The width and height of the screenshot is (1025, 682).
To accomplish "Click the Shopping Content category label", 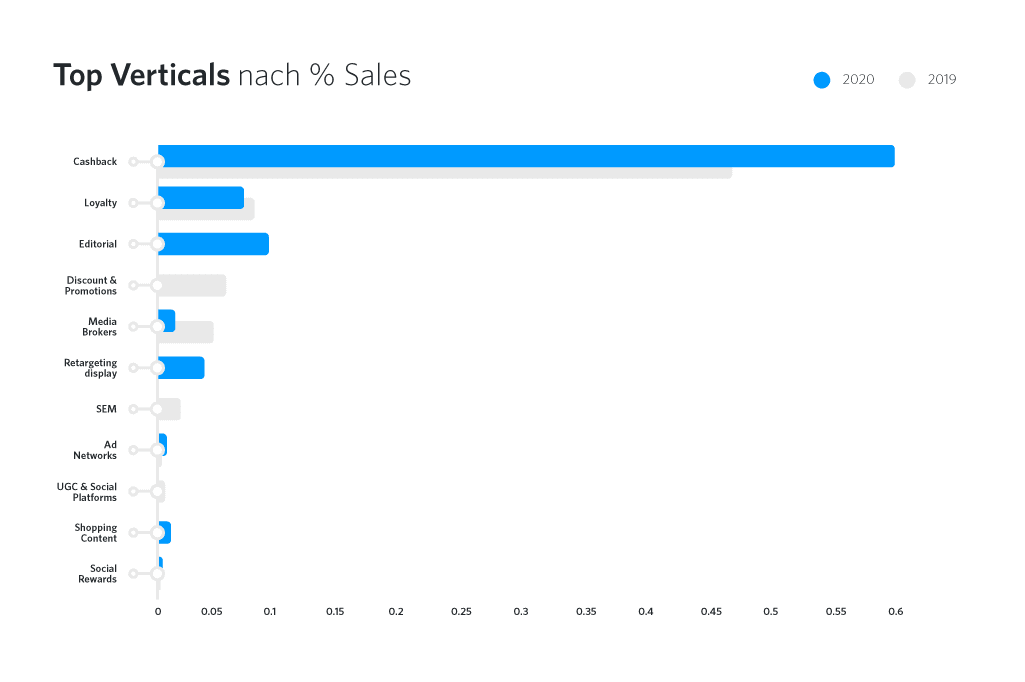I will [96, 533].
